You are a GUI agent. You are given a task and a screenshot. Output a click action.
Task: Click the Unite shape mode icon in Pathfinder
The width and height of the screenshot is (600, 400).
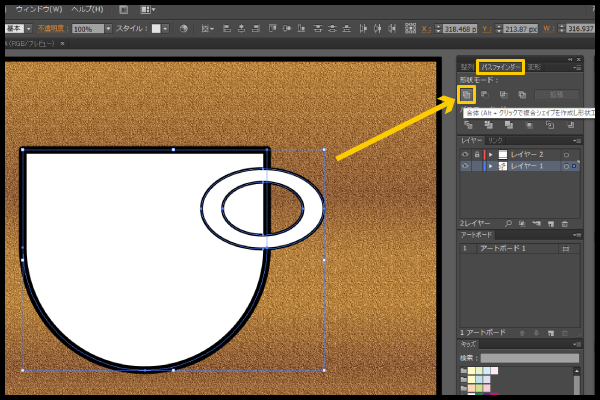(x=467, y=95)
